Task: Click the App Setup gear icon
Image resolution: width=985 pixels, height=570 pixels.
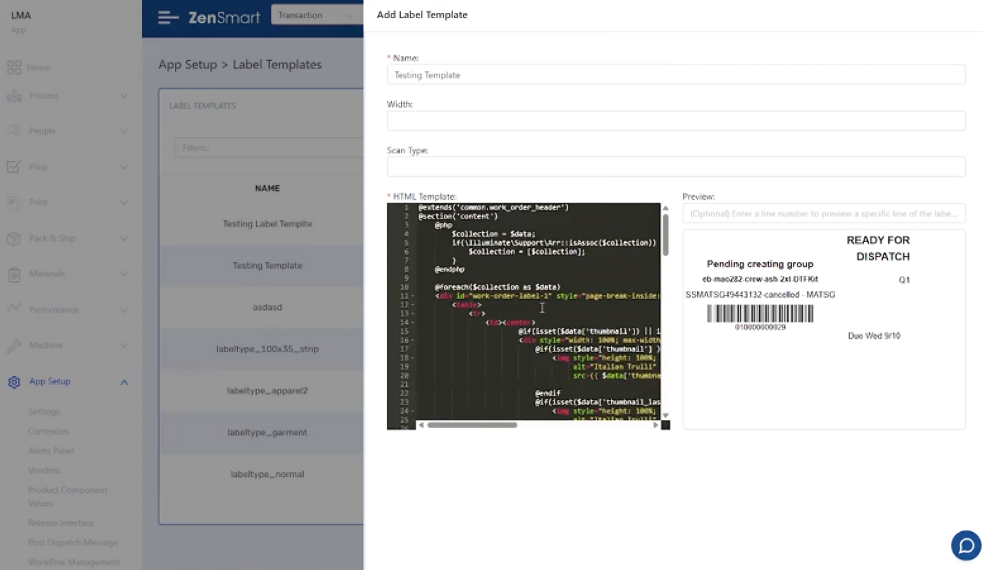Action: pyautogui.click(x=14, y=381)
